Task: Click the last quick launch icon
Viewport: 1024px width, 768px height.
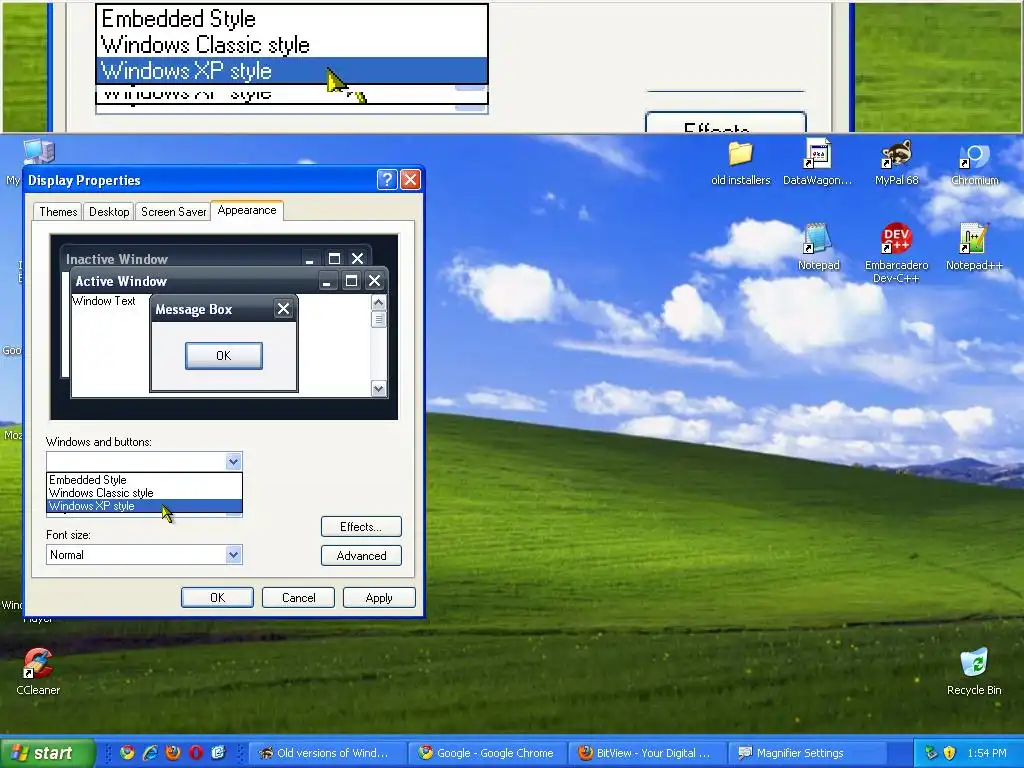Action: (218, 753)
